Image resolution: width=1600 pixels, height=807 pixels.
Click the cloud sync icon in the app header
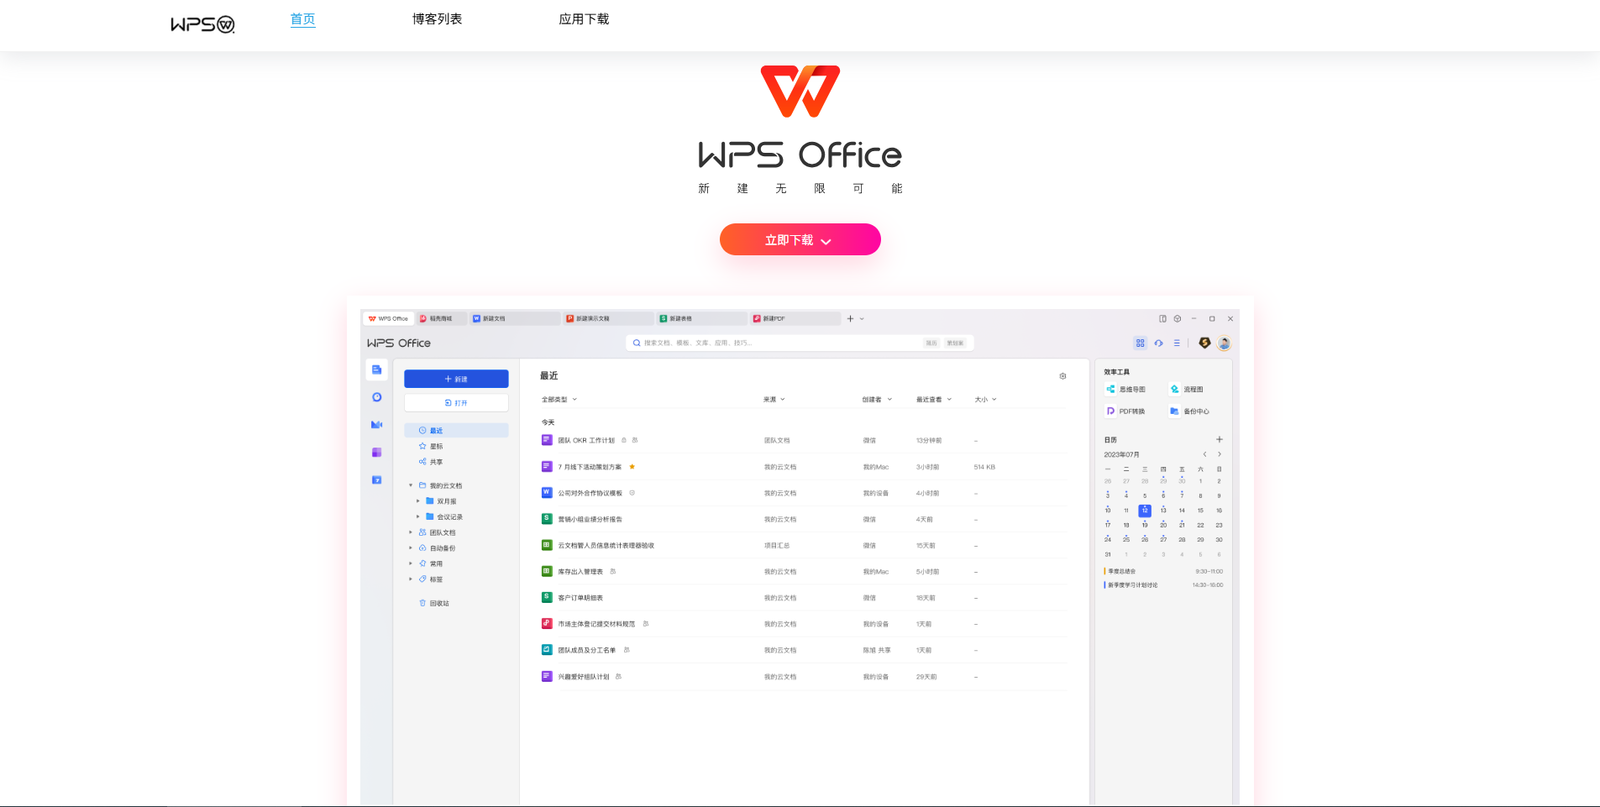1159,343
